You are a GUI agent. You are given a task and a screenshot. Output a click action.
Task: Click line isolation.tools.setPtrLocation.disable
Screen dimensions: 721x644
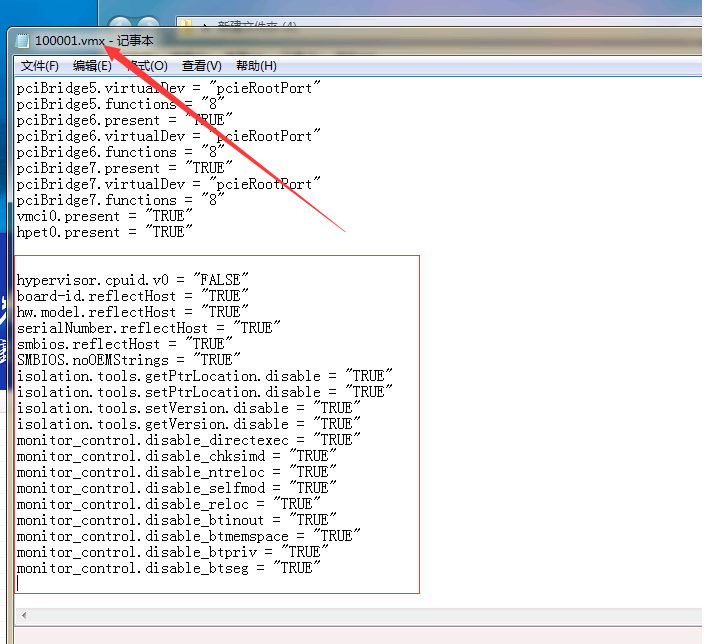(x=205, y=392)
